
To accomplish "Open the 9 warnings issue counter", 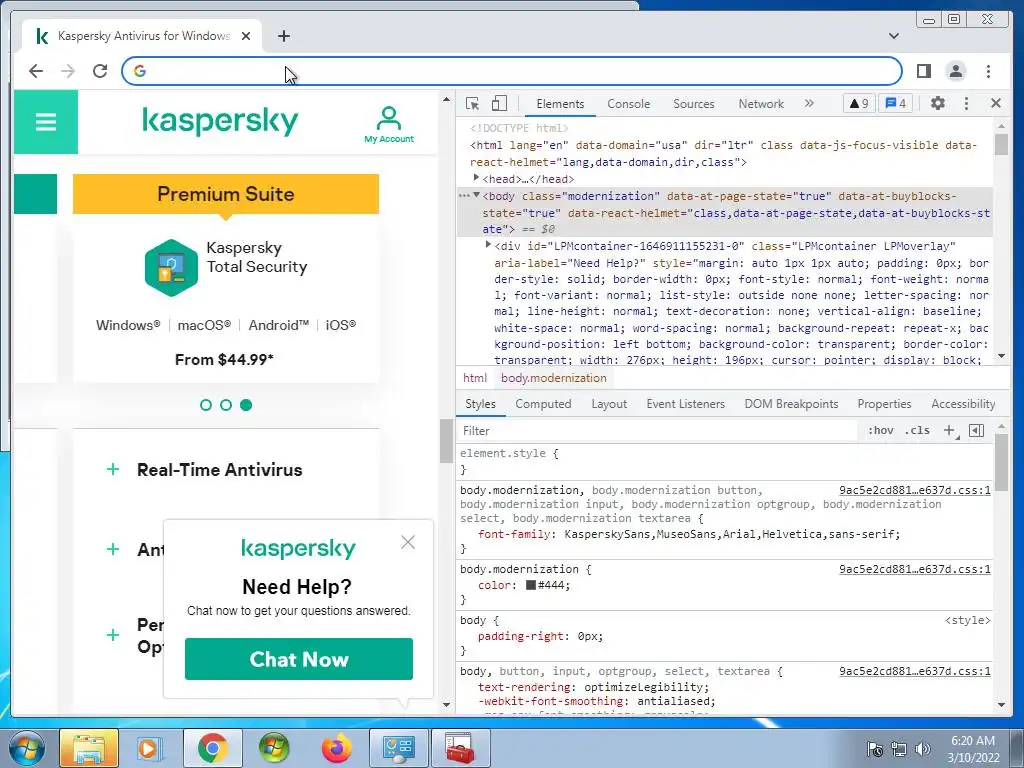I will (x=859, y=103).
